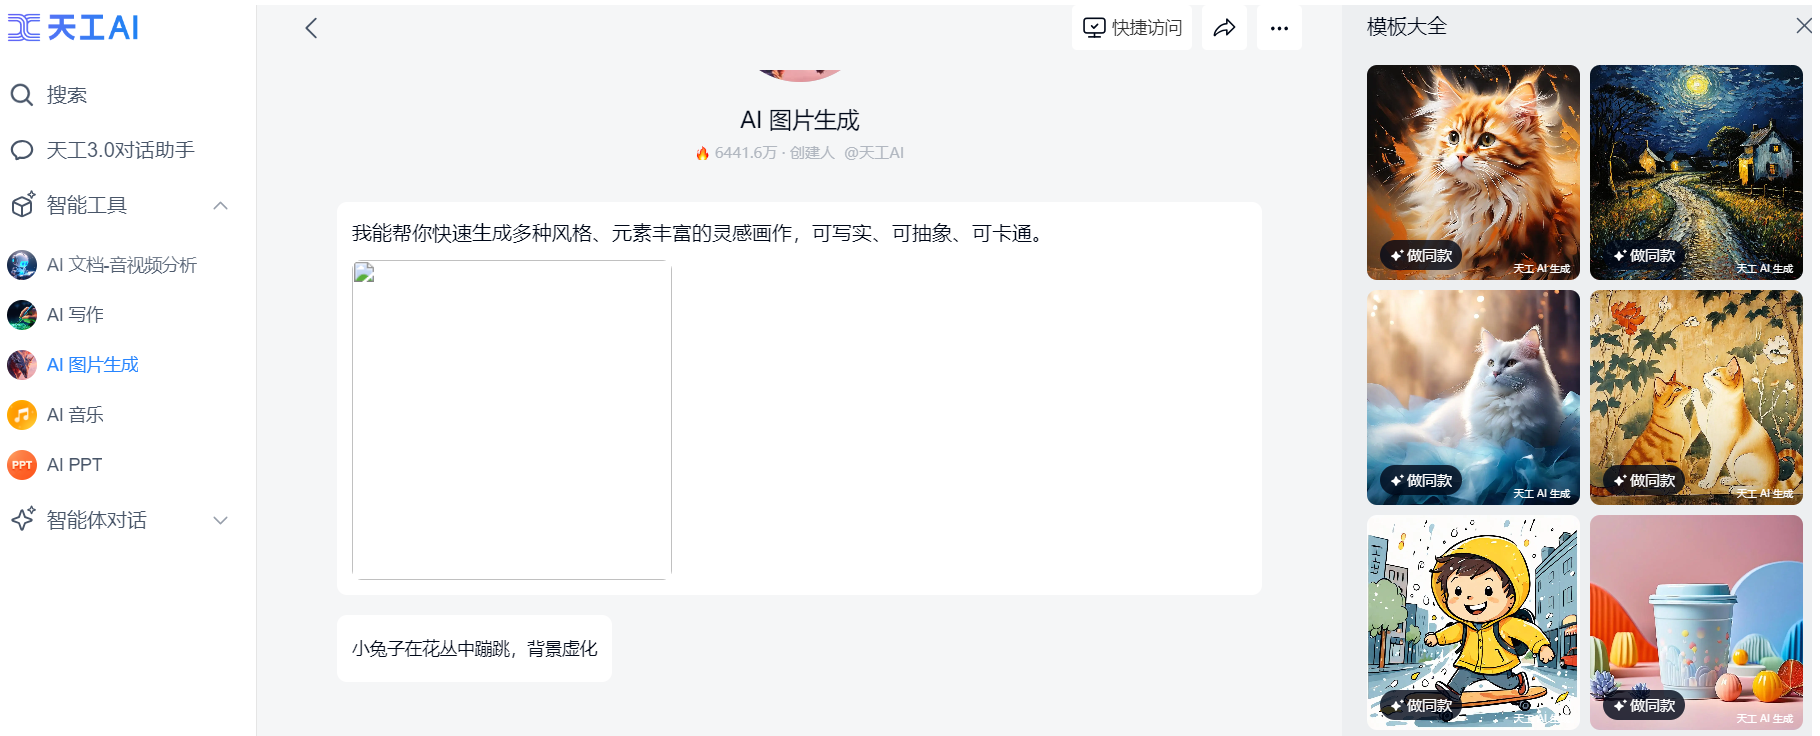Viewport: 1820px width, 736px height.
Task: Click the AI 图片生成 page title
Action: tap(800, 120)
